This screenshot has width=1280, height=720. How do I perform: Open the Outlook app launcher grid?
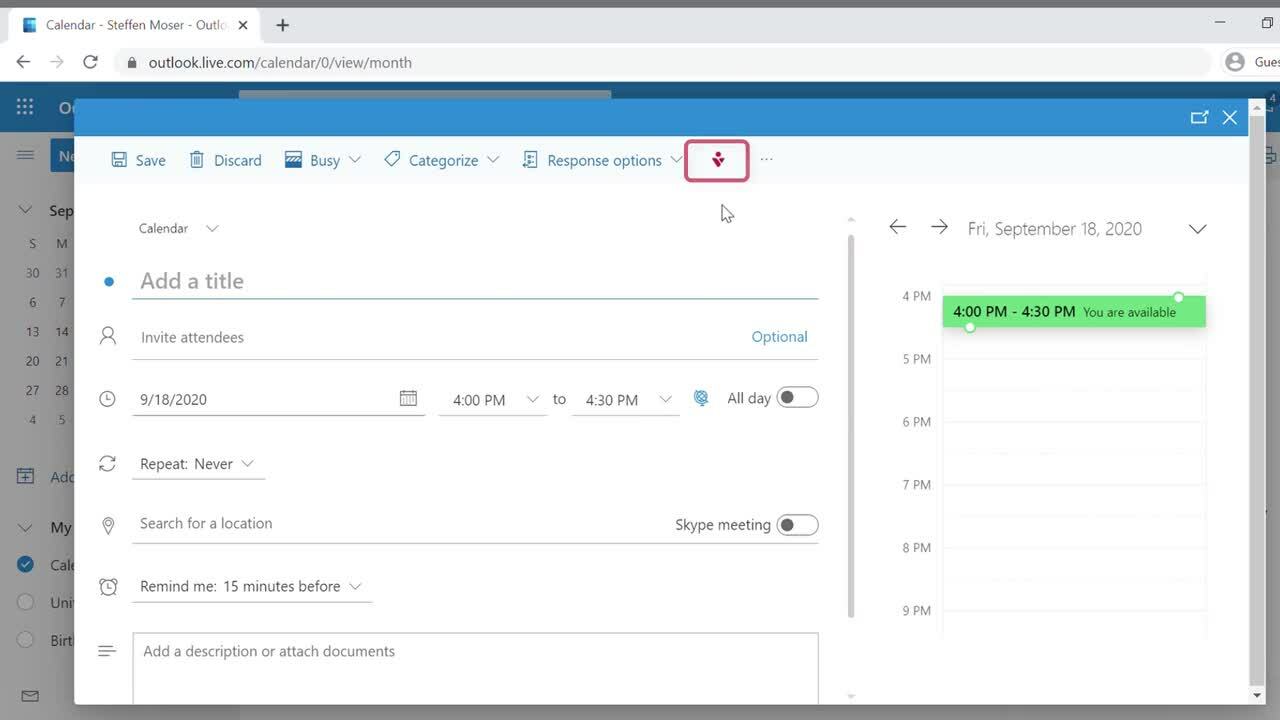pyautogui.click(x=25, y=107)
